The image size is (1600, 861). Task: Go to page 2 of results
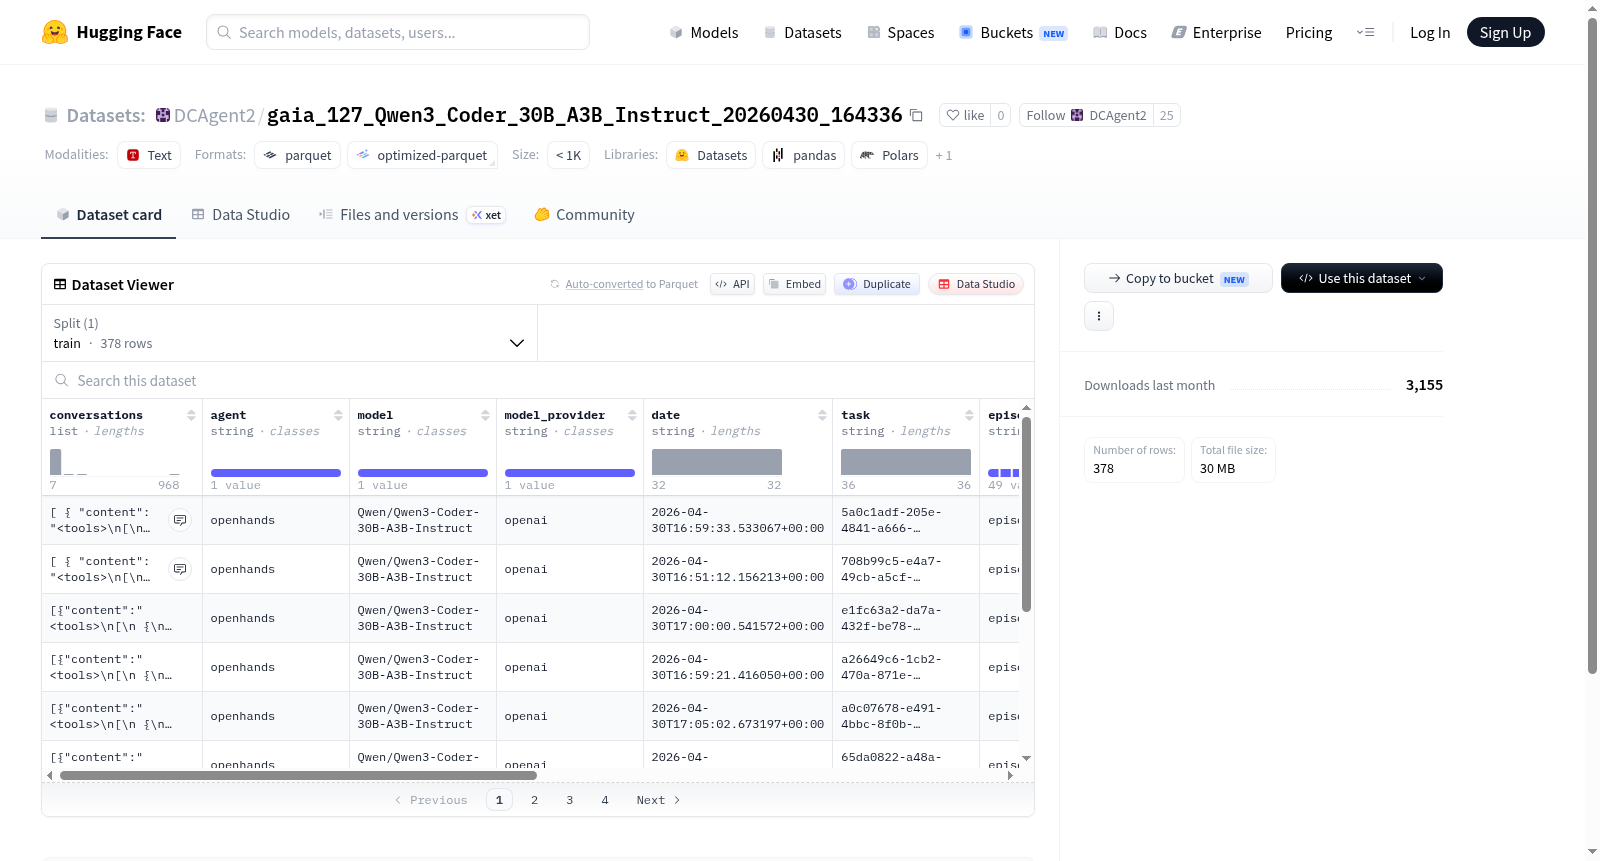535,800
